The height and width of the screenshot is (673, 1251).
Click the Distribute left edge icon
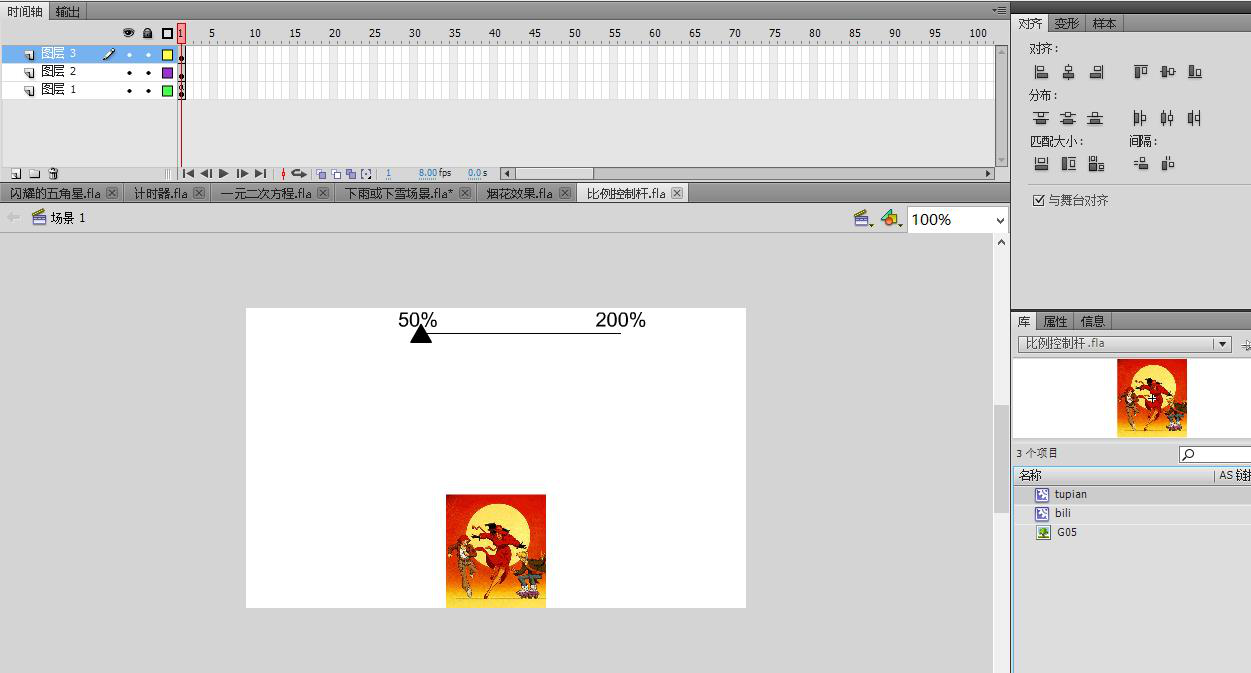point(1140,118)
